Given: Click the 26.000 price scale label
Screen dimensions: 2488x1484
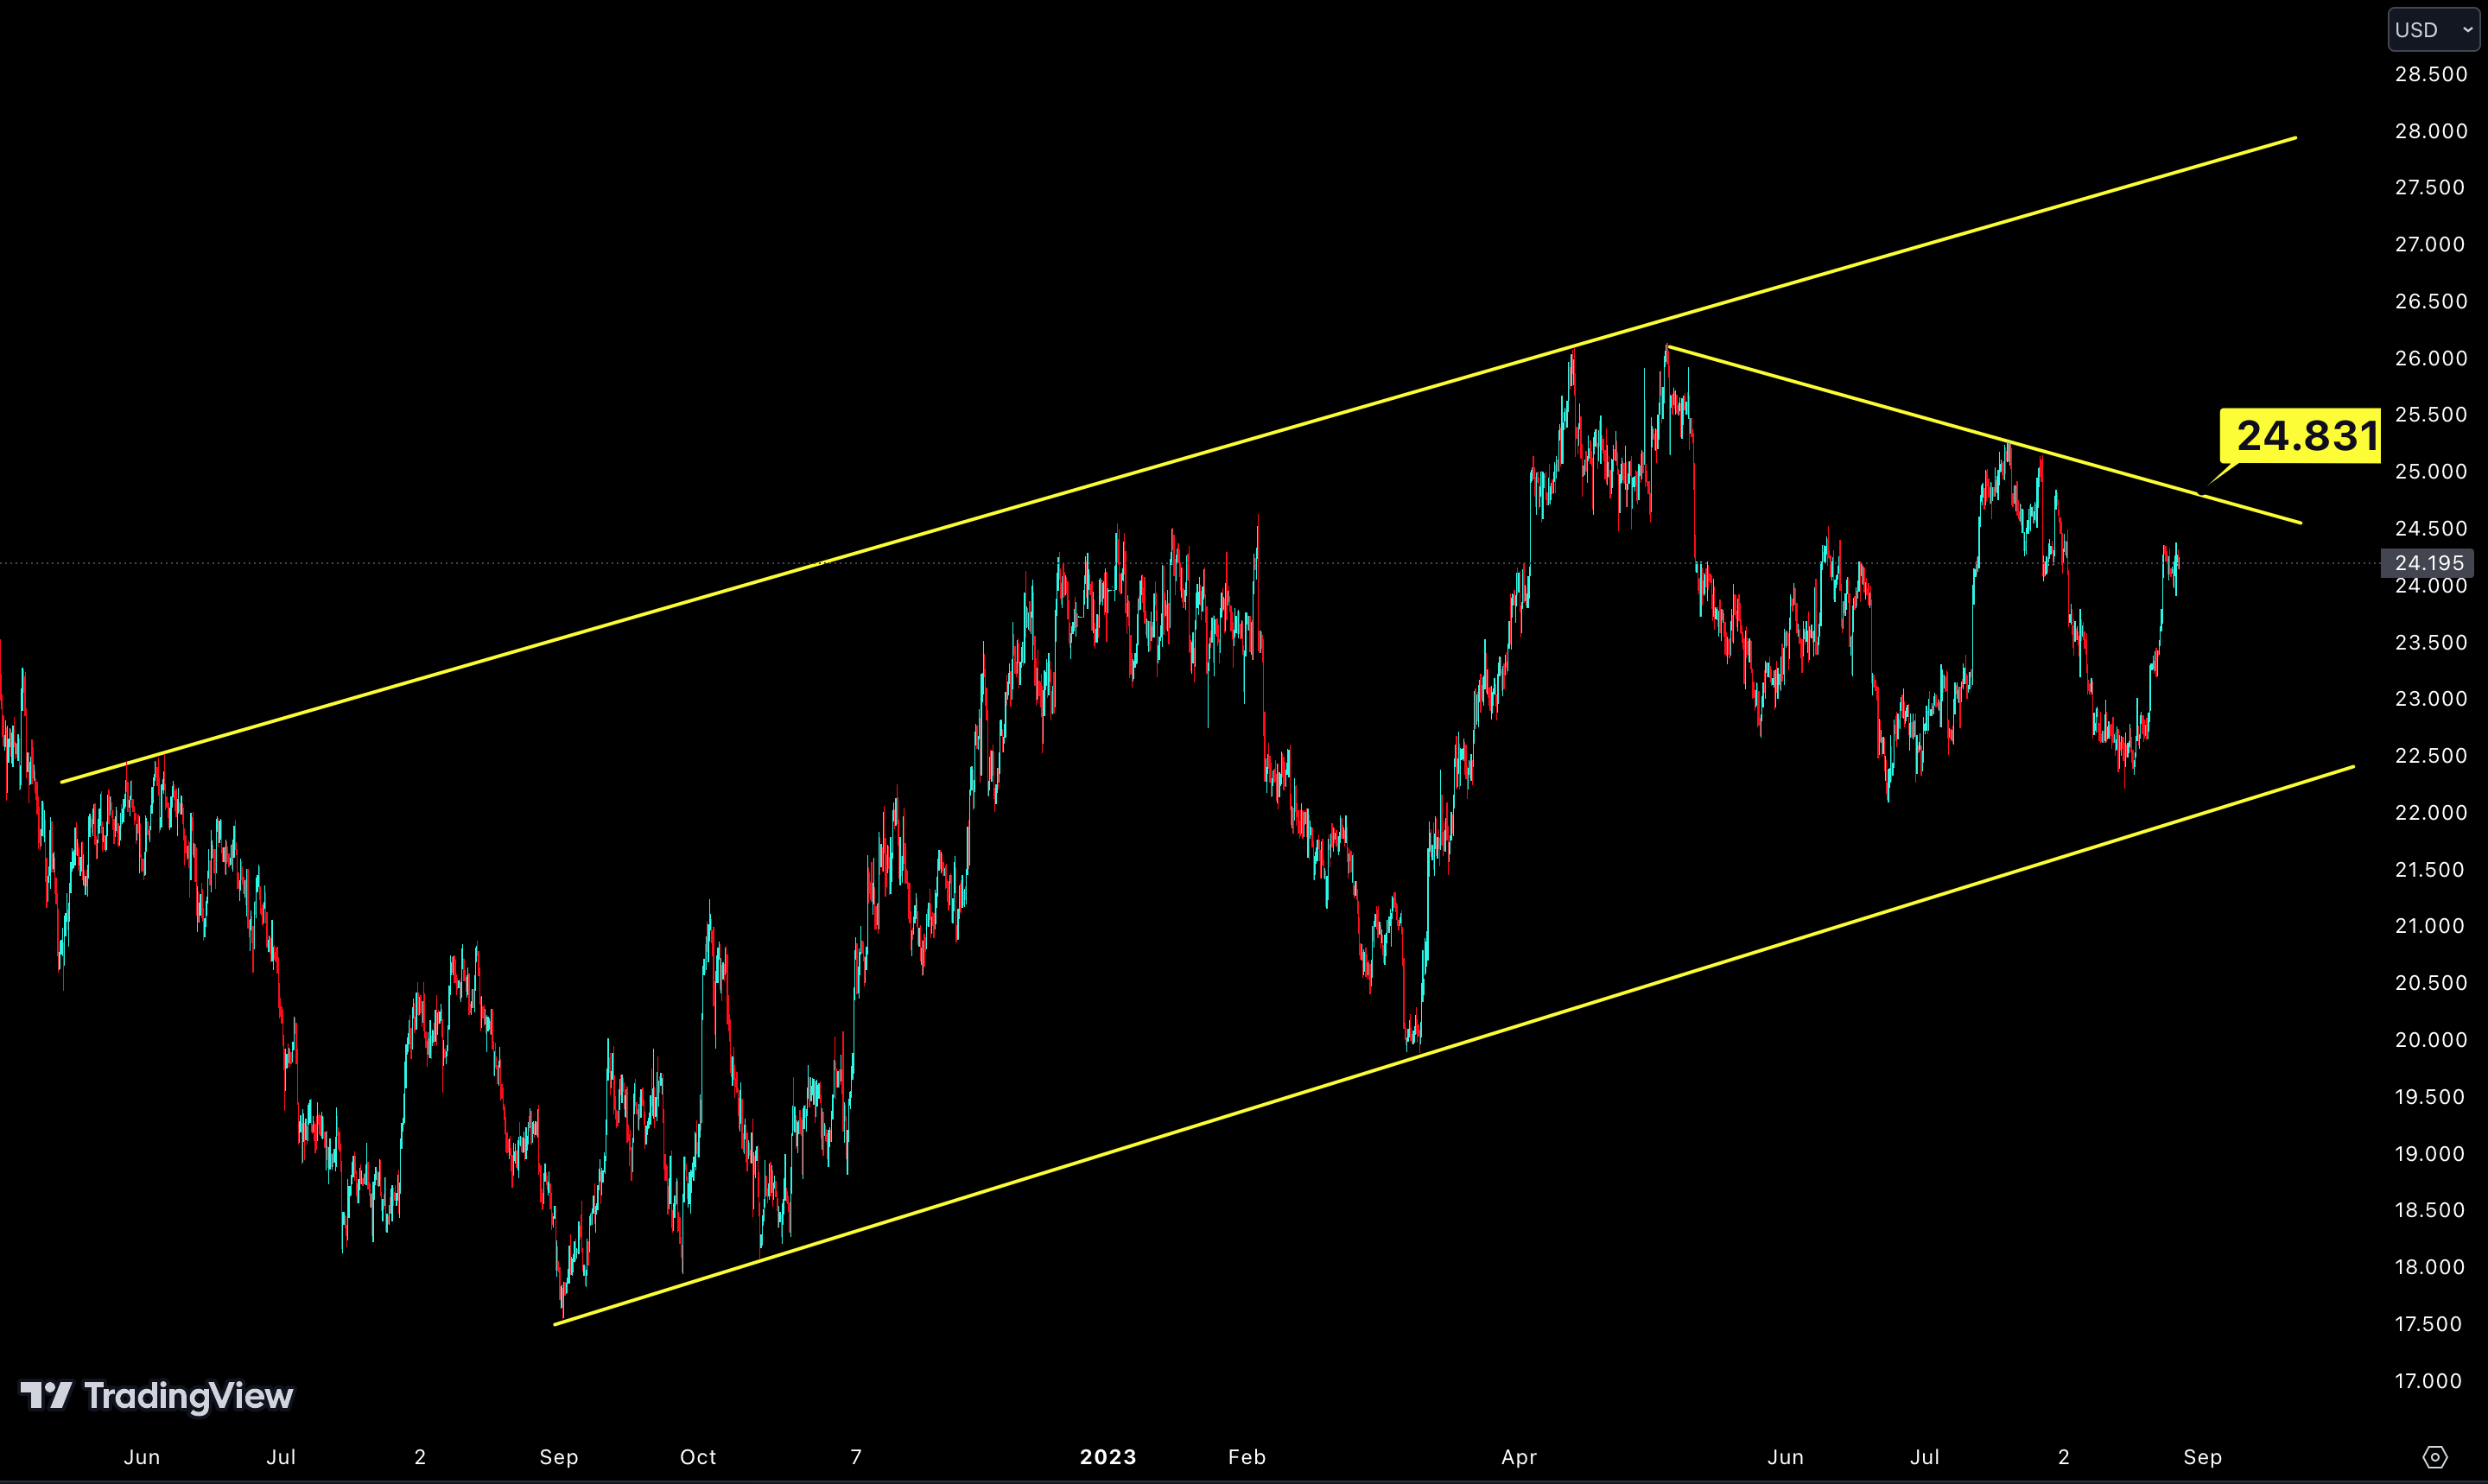Looking at the screenshot, I should click(x=2430, y=358).
